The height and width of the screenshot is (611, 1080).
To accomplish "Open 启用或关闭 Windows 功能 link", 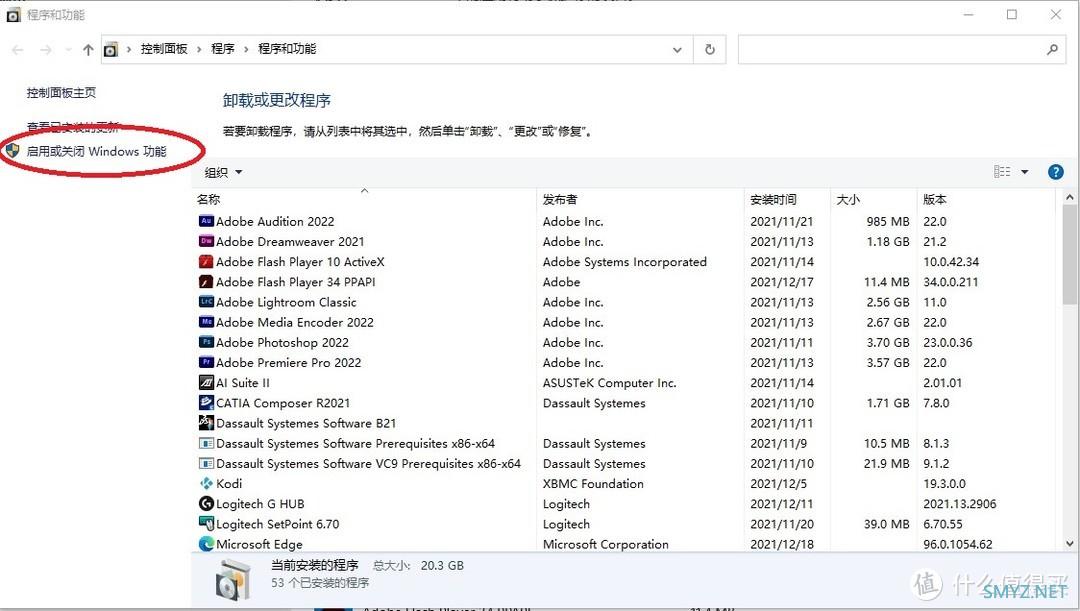I will [x=96, y=151].
